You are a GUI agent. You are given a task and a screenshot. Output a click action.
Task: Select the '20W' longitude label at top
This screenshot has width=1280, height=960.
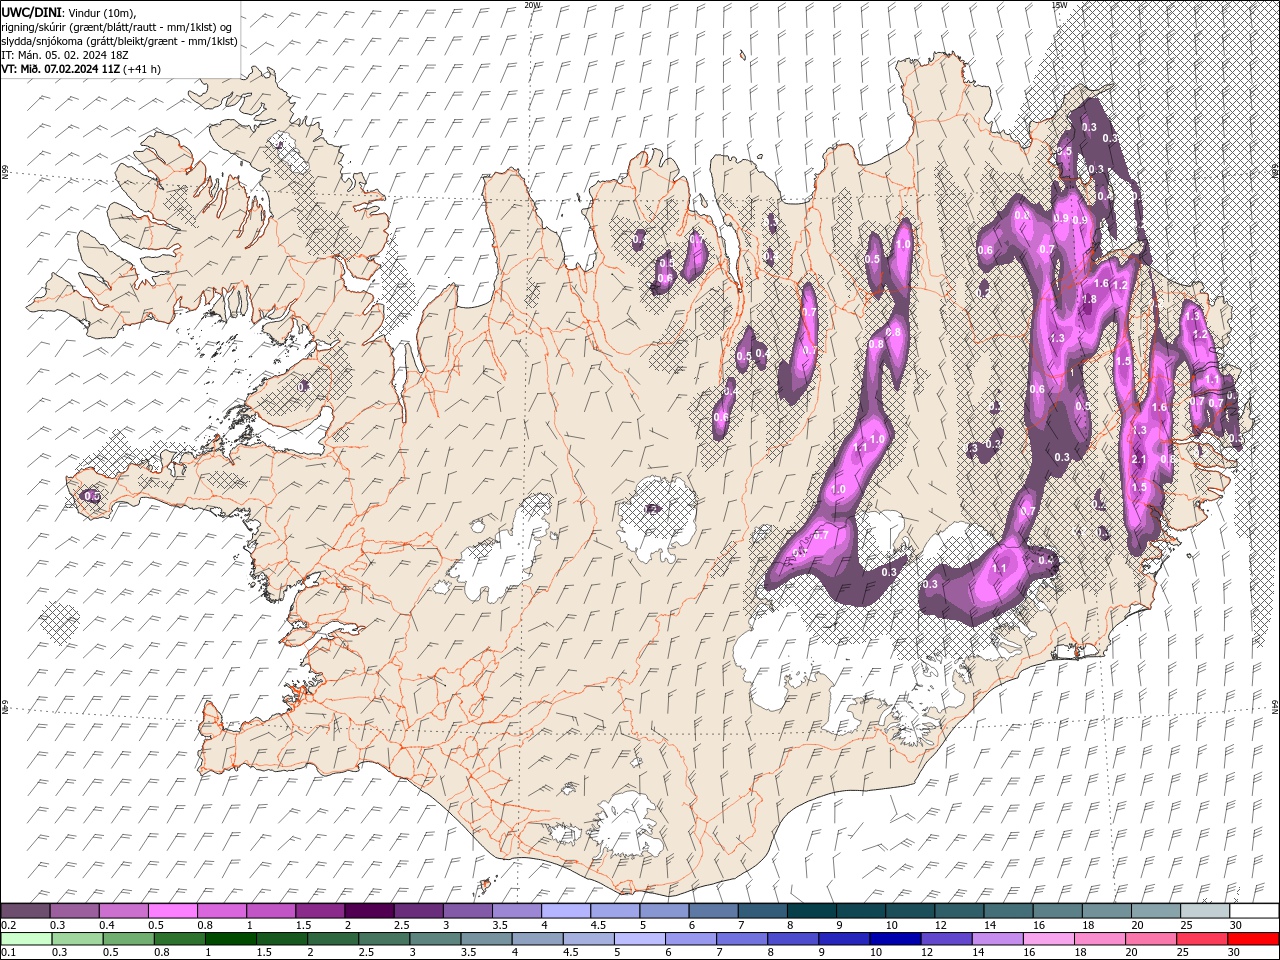click(532, 5)
